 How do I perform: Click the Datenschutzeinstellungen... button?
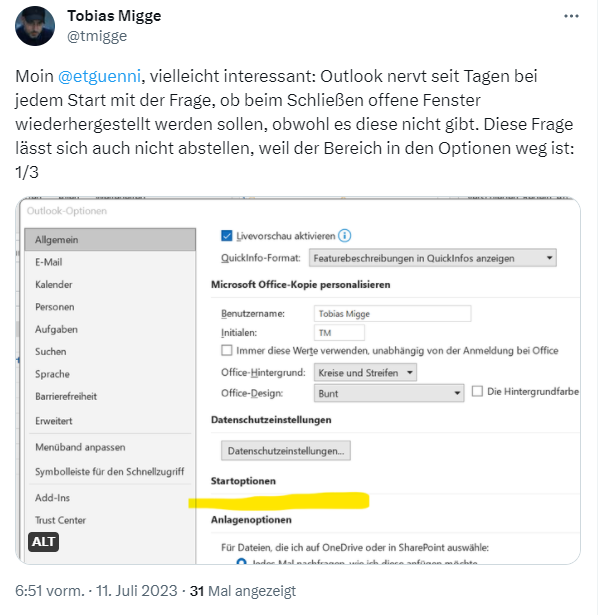pos(286,451)
